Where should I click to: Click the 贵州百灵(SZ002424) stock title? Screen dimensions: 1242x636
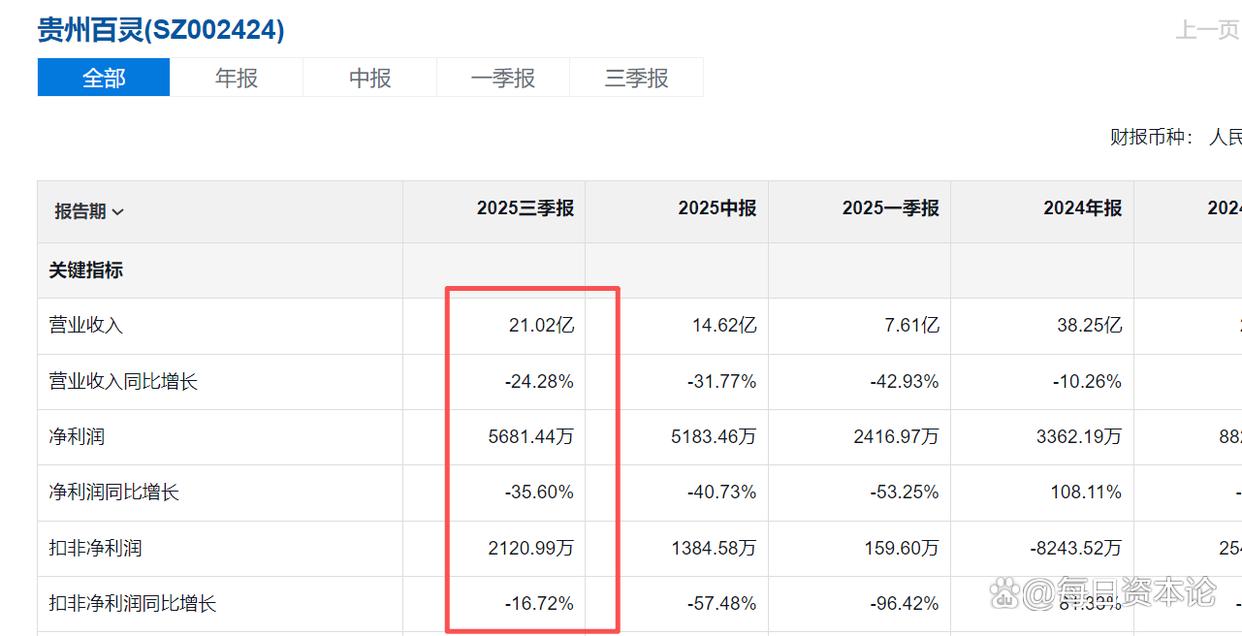point(161,30)
